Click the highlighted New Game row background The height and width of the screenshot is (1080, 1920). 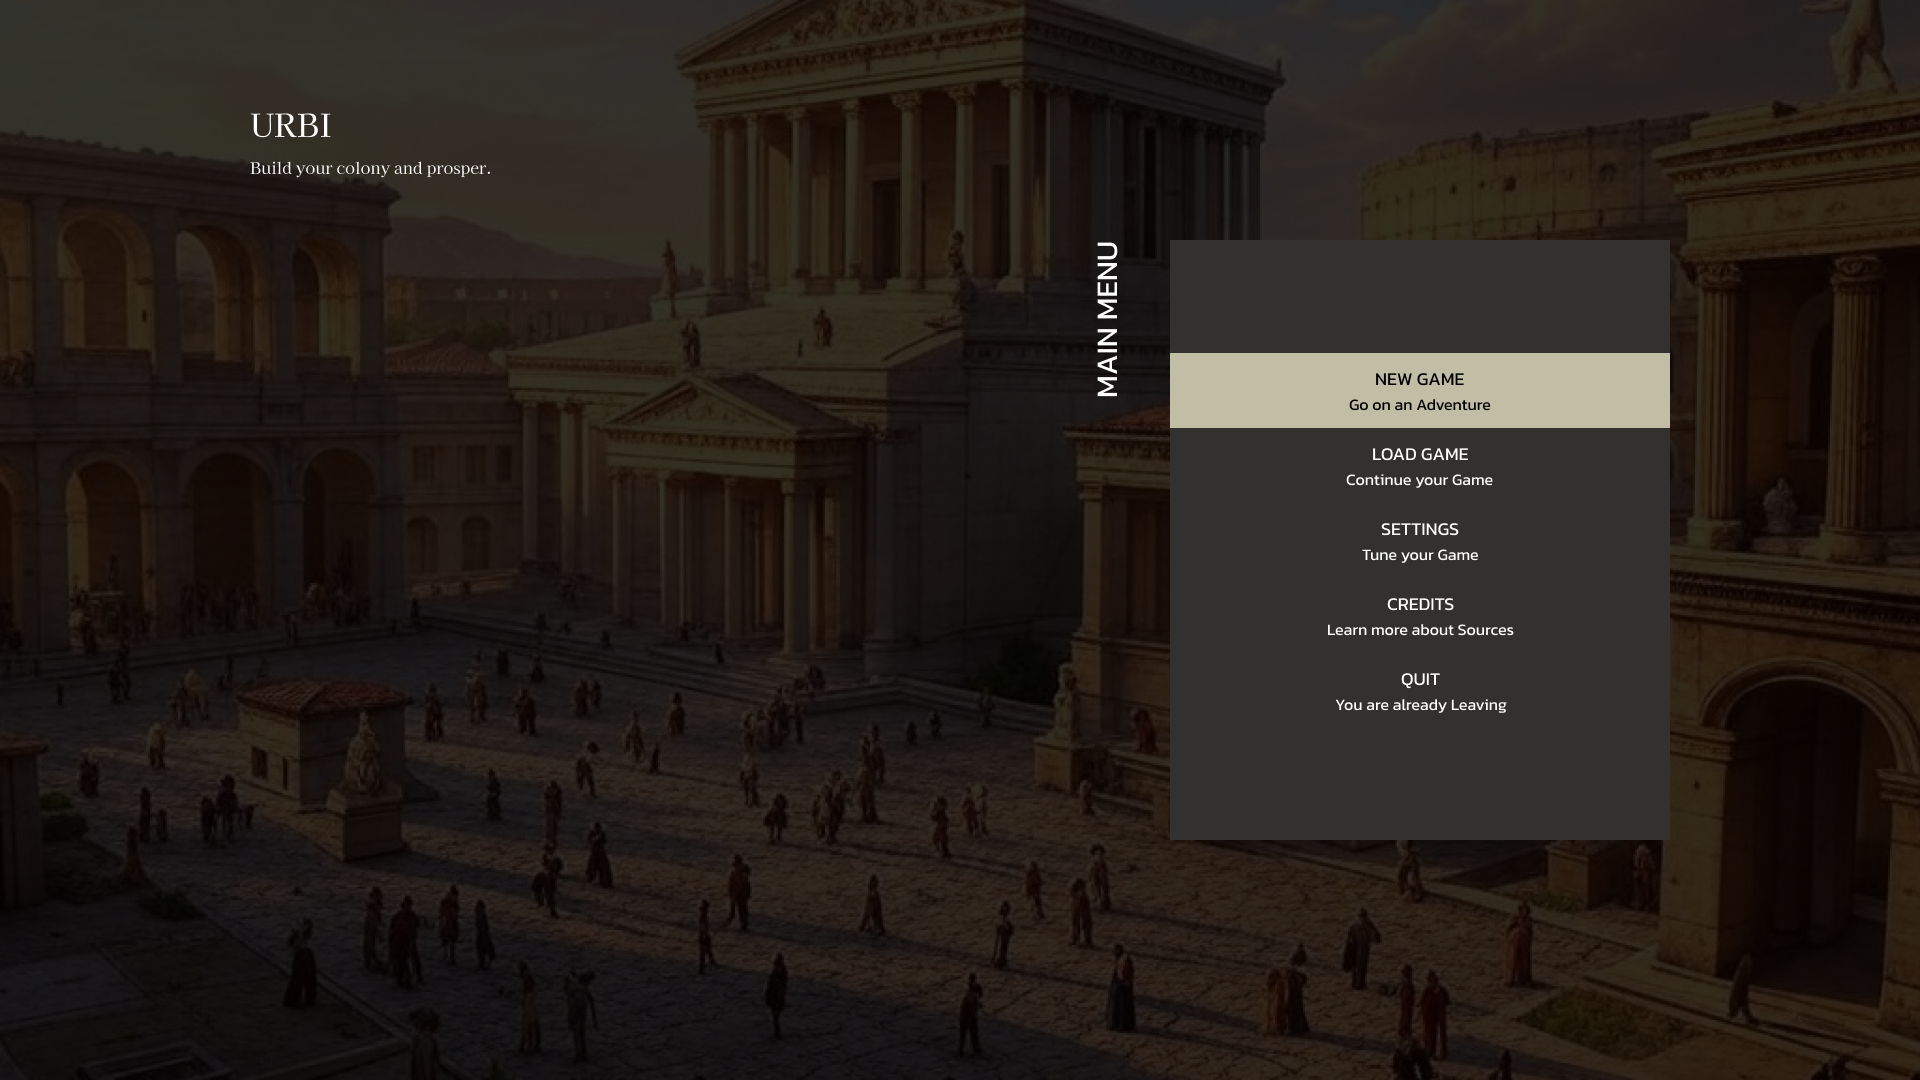[x=1250, y=391]
